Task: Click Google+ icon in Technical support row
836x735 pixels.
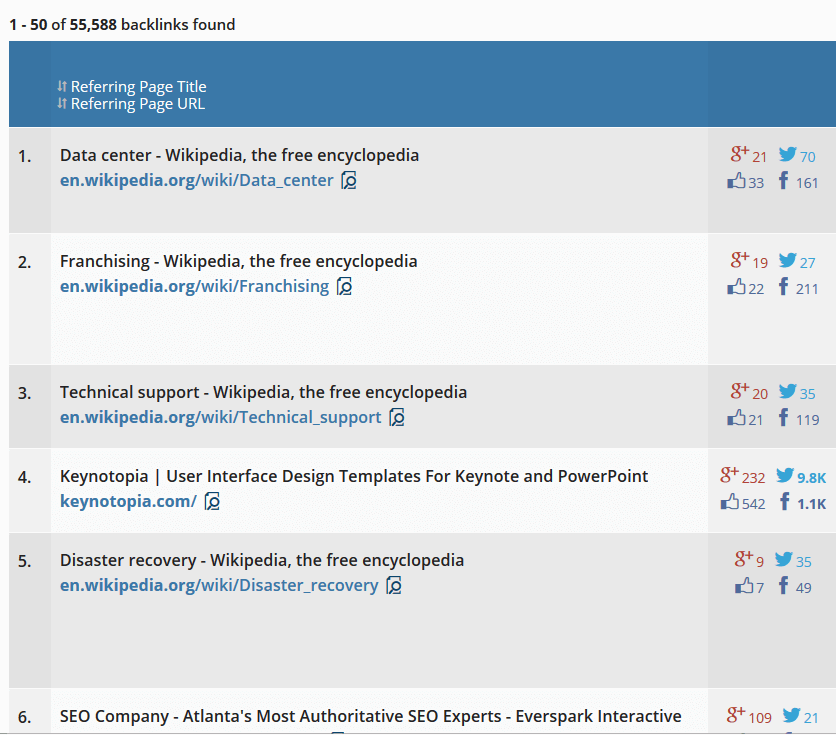Action: click(739, 391)
